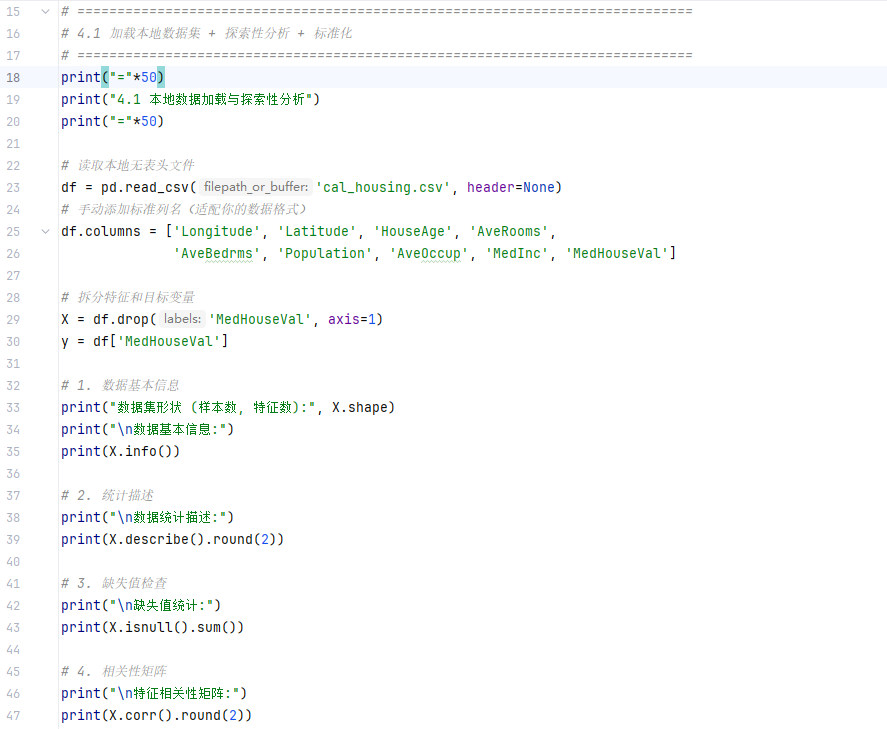This screenshot has height=729, width=887.
Task: Collapse the fold chevron beside line 15
Action: pos(46,11)
